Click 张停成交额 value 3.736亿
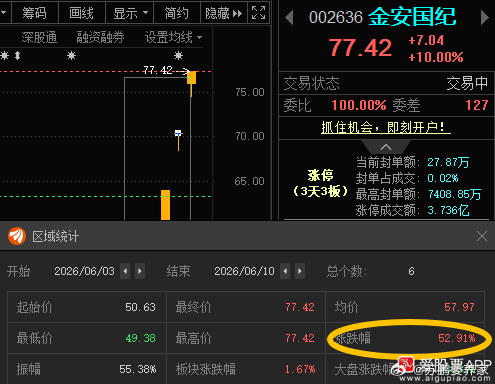Image resolution: width=495 pixels, height=384 pixels. point(448,210)
